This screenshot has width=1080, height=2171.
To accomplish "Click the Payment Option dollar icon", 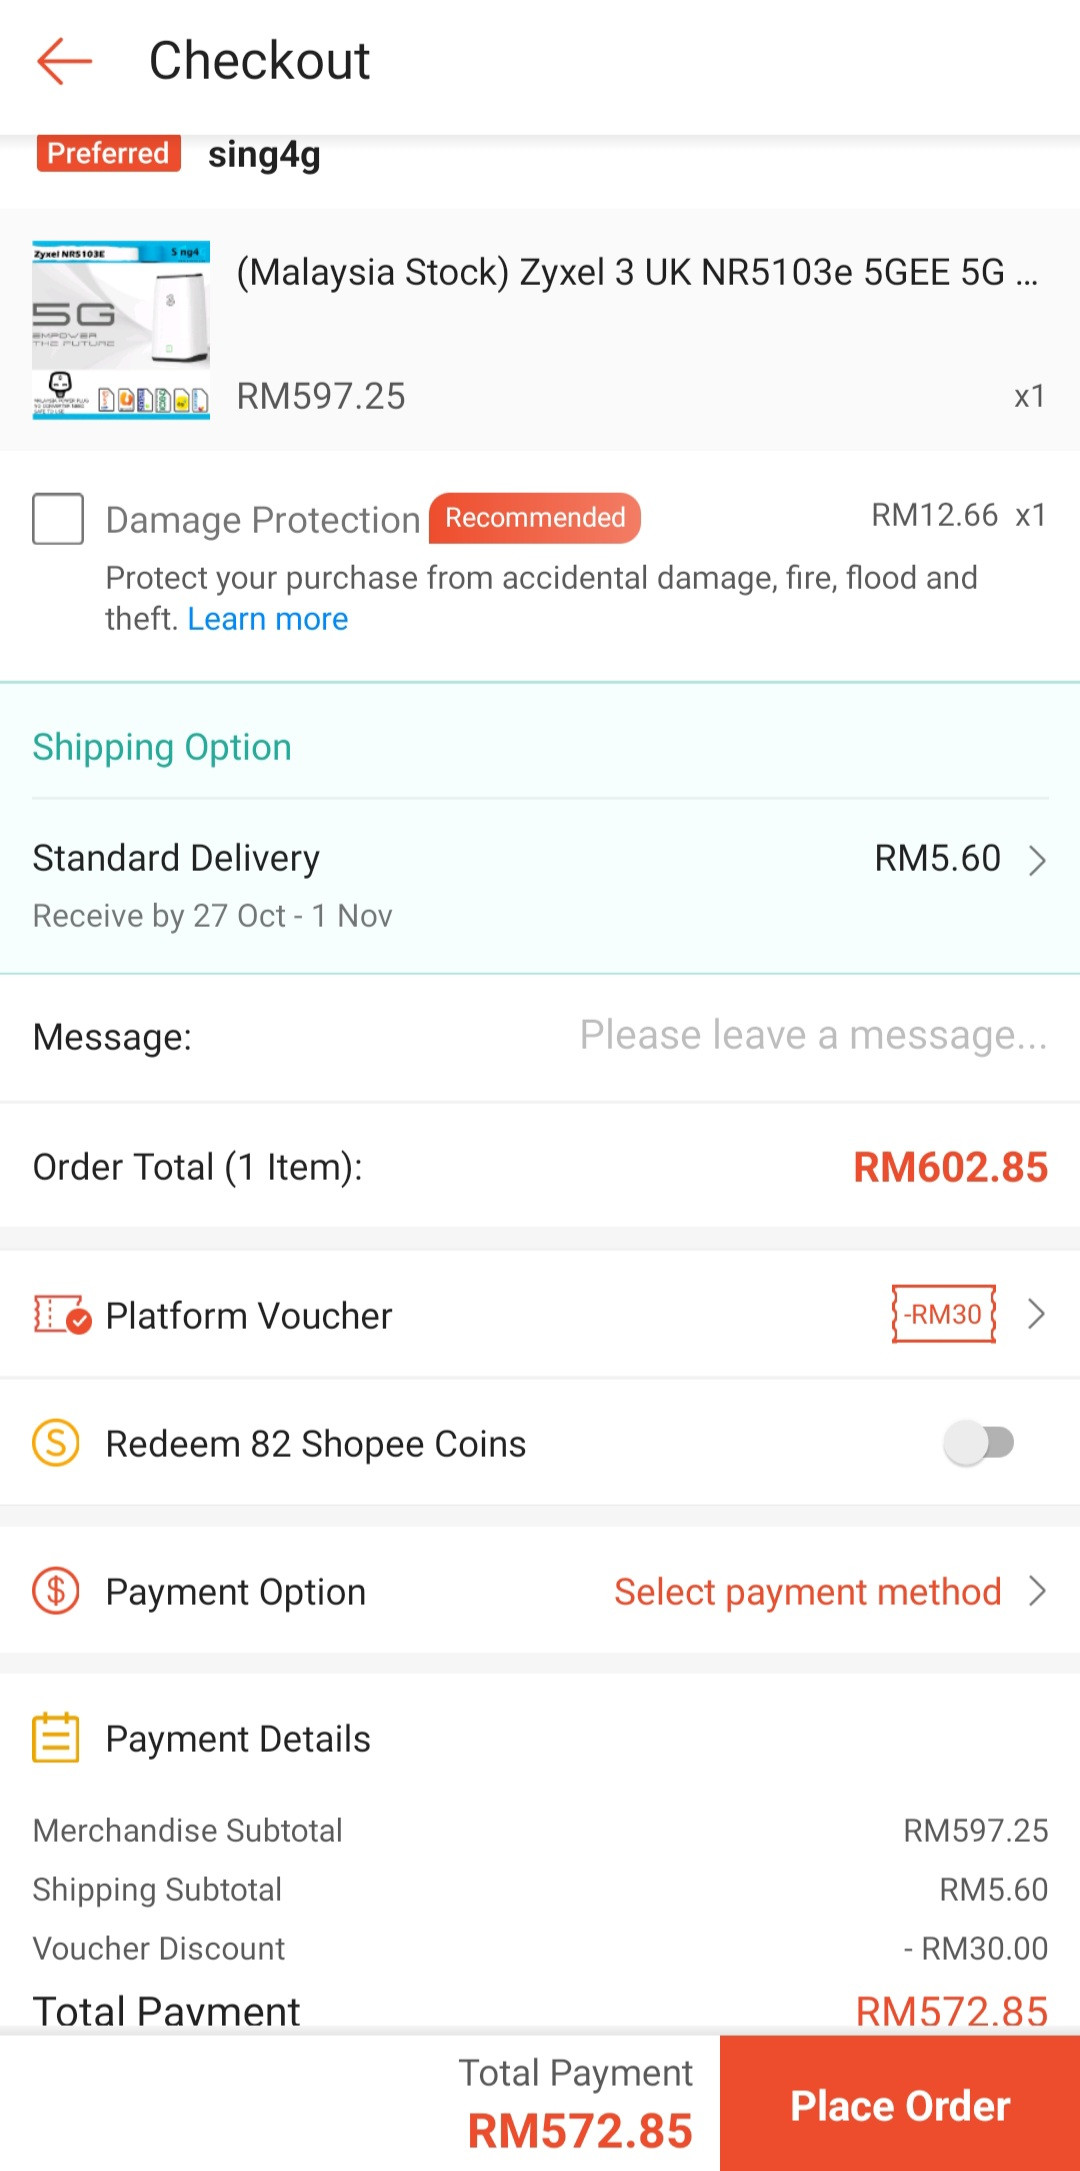I will pyautogui.click(x=56, y=1590).
